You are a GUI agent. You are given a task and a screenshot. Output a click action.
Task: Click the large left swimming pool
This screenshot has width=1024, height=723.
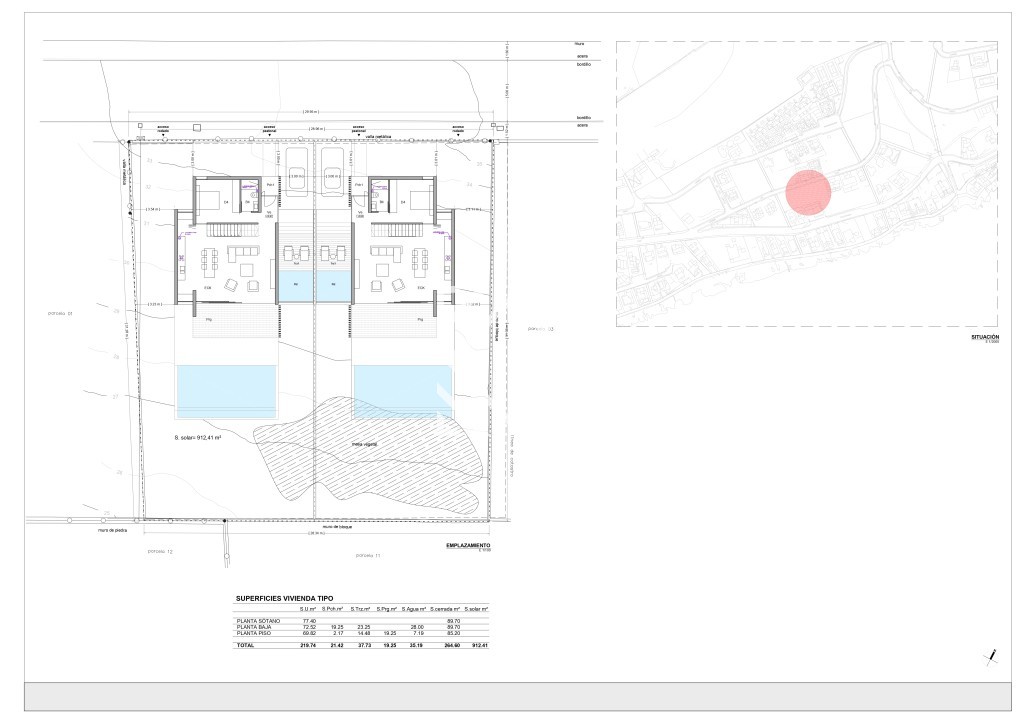point(227,390)
